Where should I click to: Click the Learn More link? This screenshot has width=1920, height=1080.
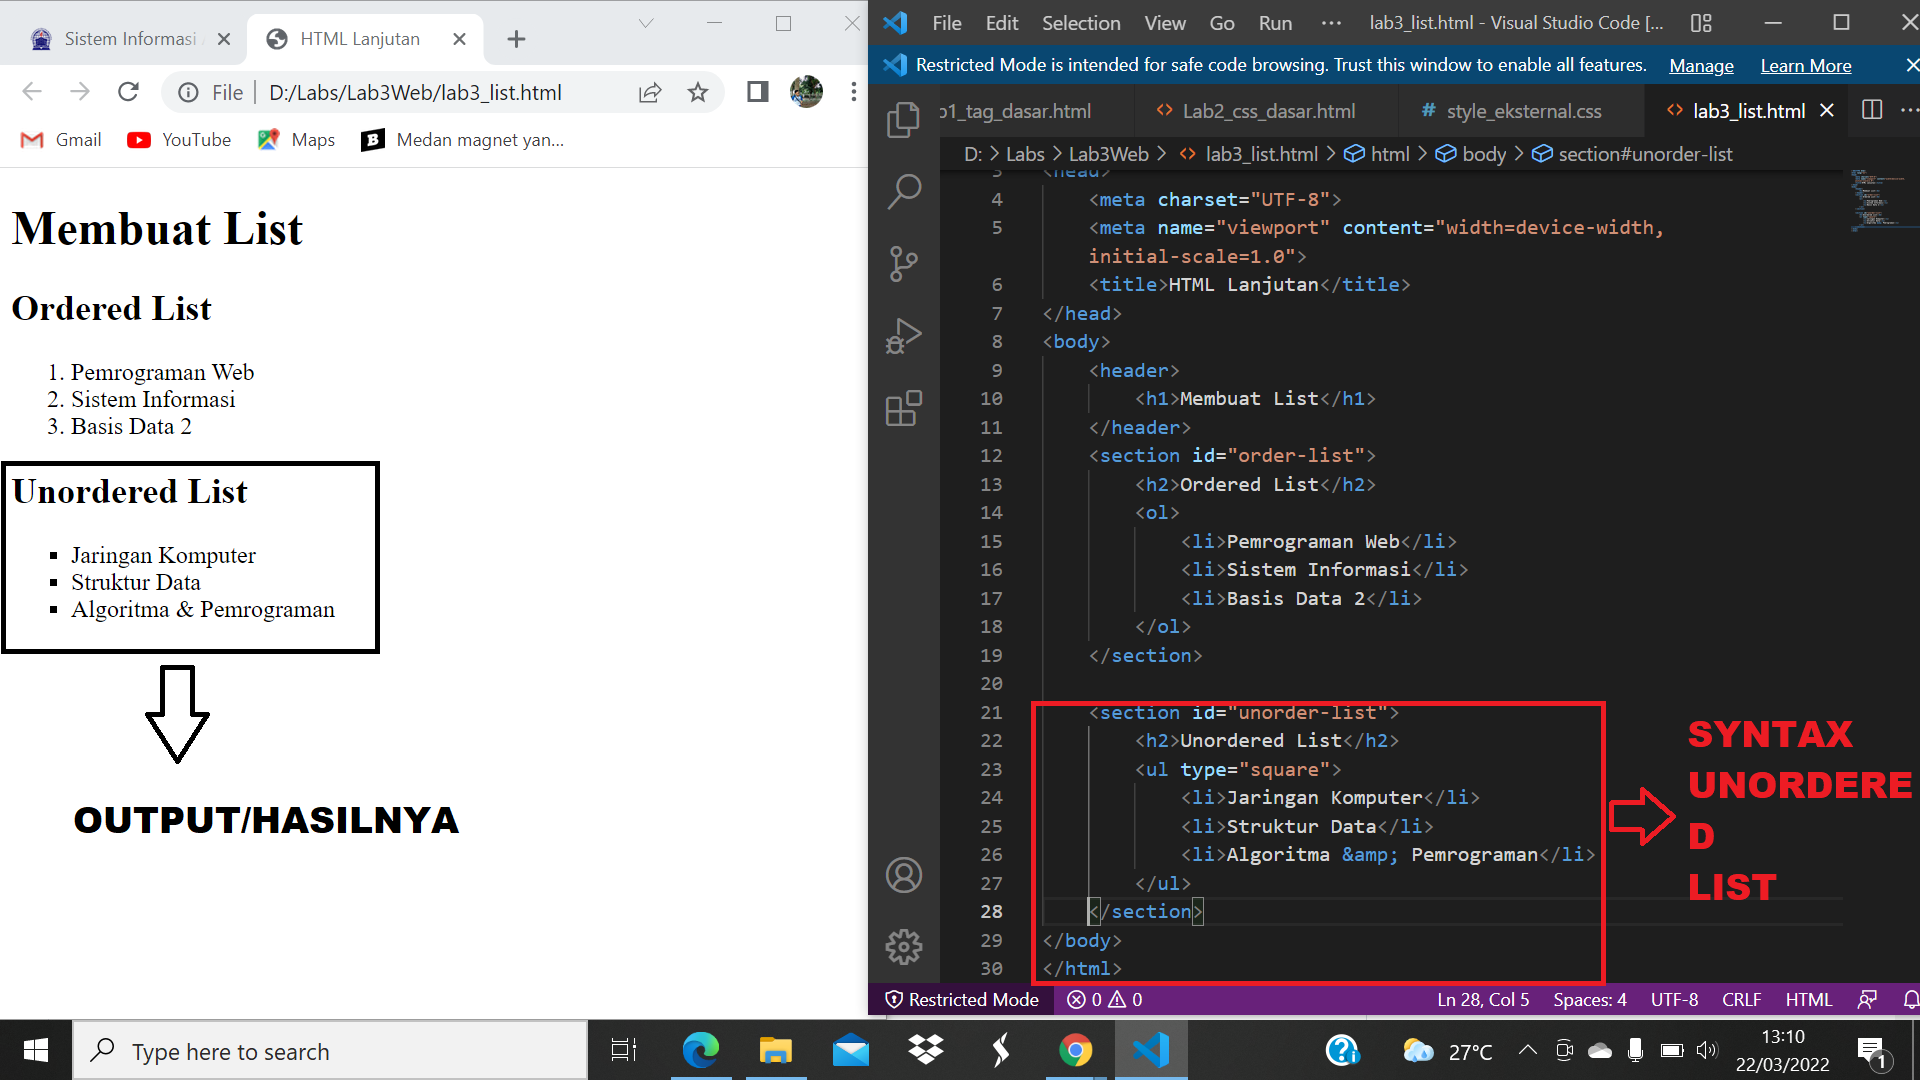pyautogui.click(x=1806, y=65)
